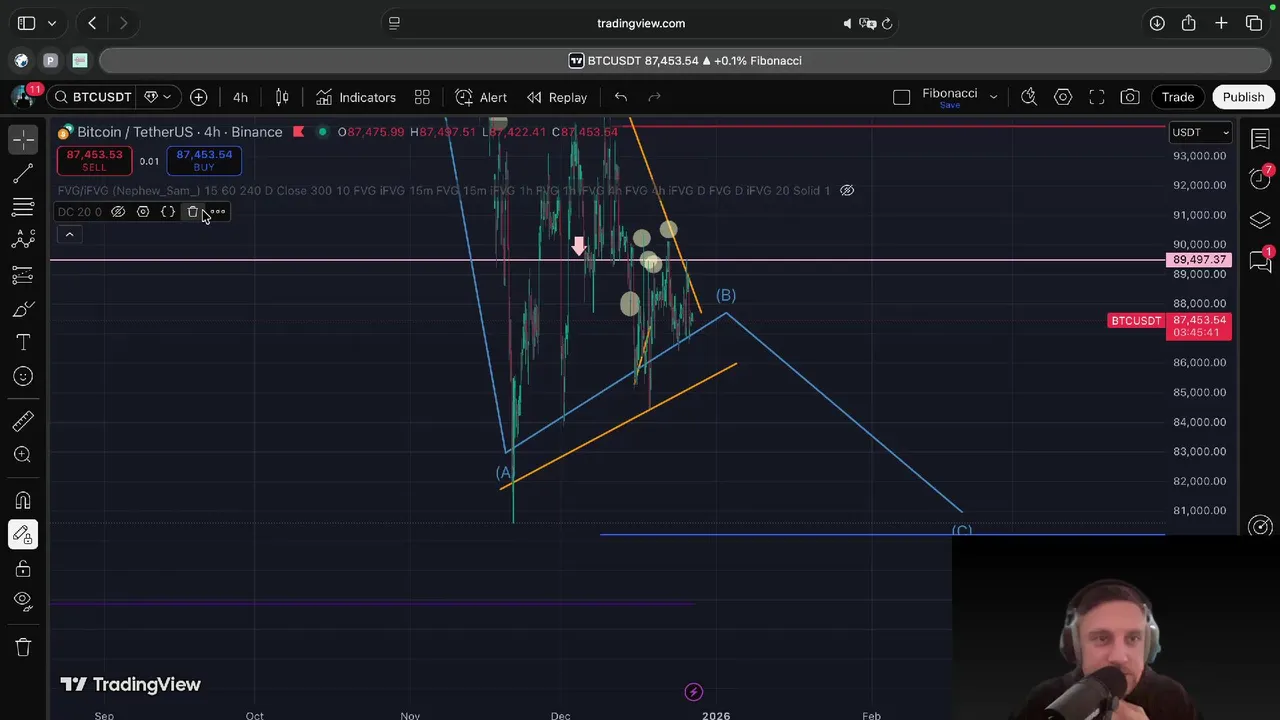
Task: Open the chats panel
Action: [1260, 261]
